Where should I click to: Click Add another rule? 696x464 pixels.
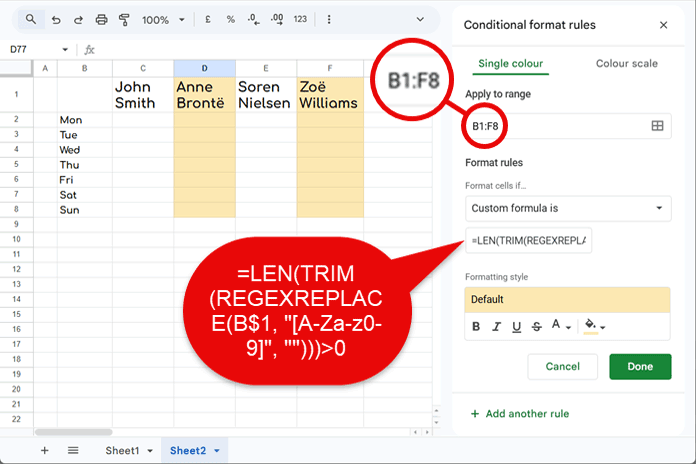click(x=520, y=414)
